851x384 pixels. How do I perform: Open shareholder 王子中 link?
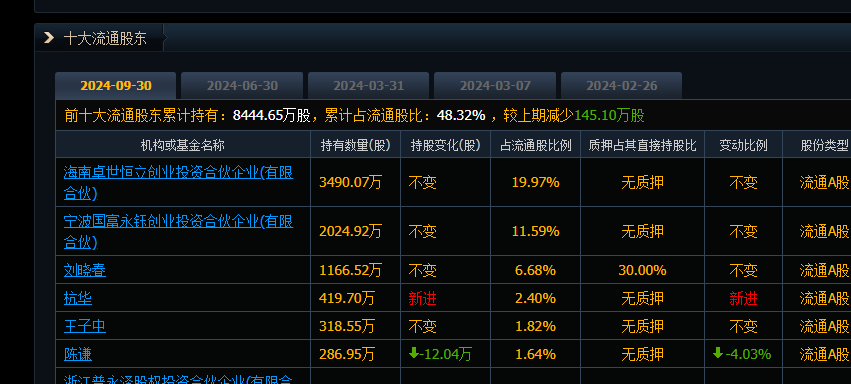(x=85, y=326)
